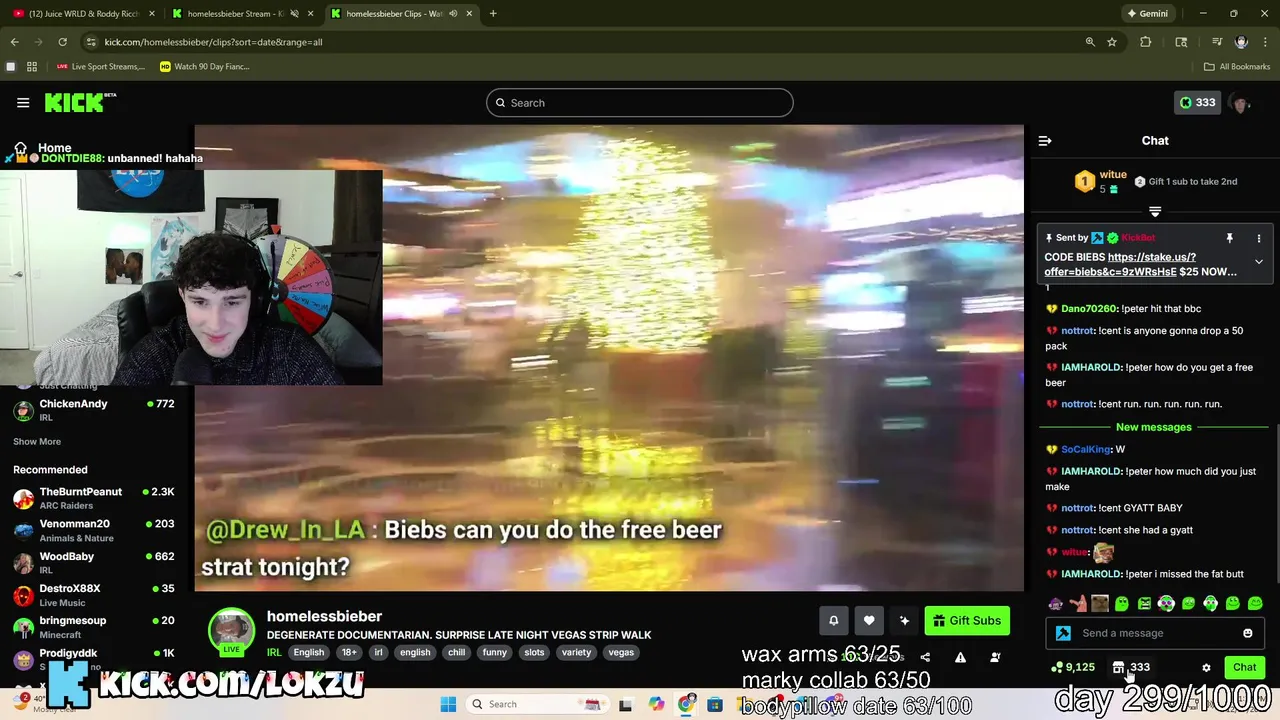
Task: Click the chill tag
Action: coord(457,653)
